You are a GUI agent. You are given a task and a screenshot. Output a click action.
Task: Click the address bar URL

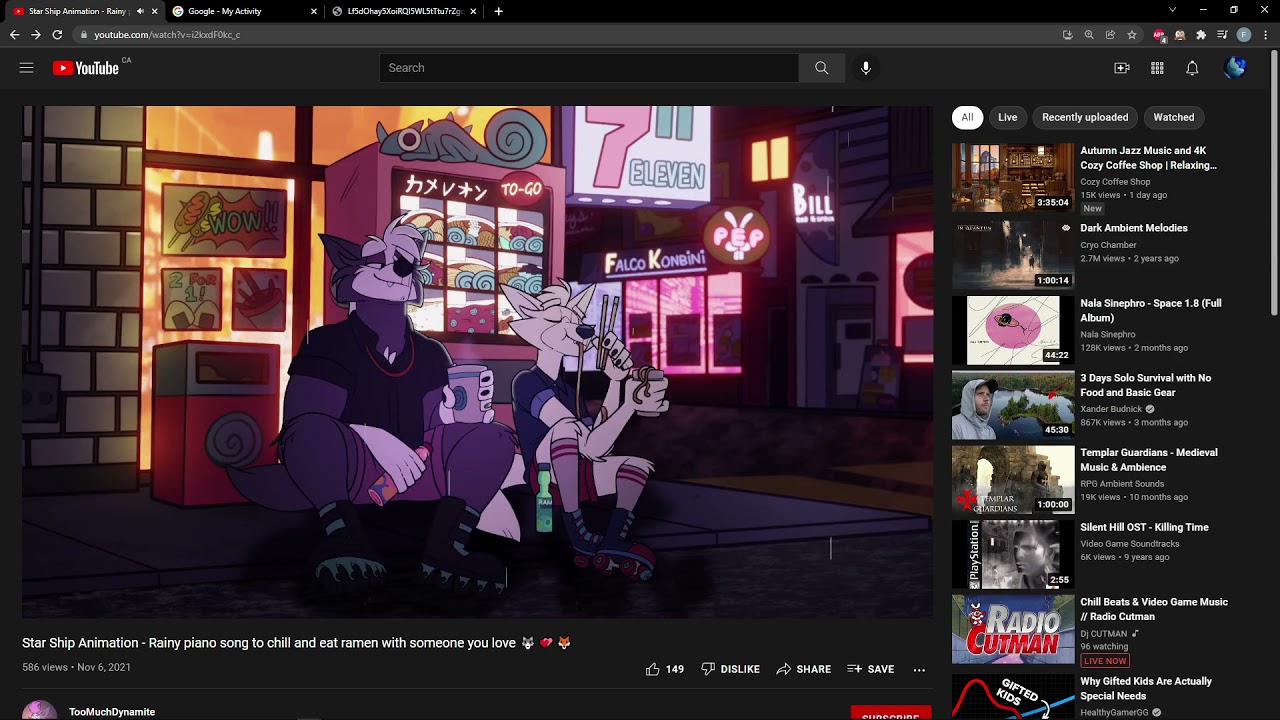(167, 34)
